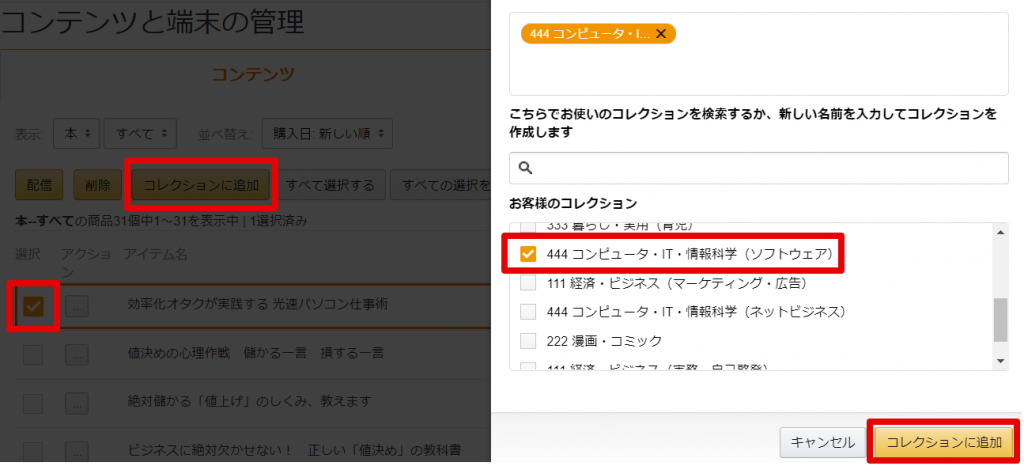Click the 配信 button
This screenshot has width=1024, height=466.
click(x=39, y=185)
